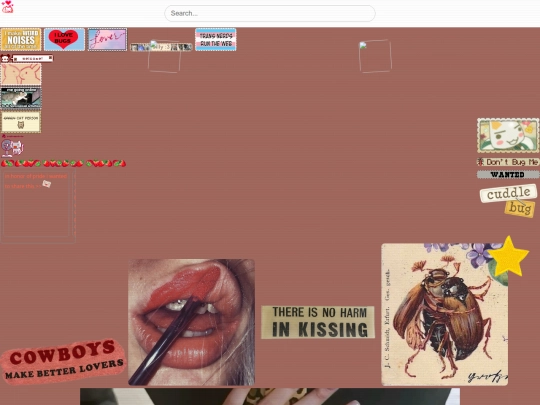Open the Toro white cat stamp
540x405 pixels.
click(x=508, y=135)
